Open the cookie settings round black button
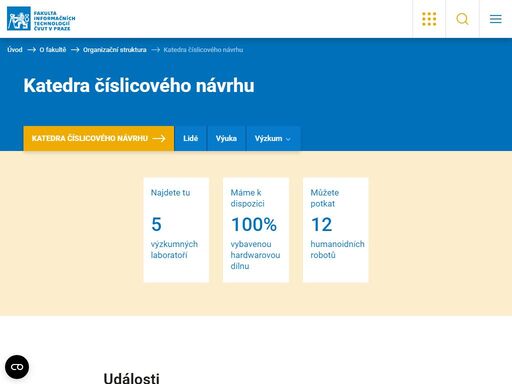Screen dimensions: 512x384 [x=17, y=367]
